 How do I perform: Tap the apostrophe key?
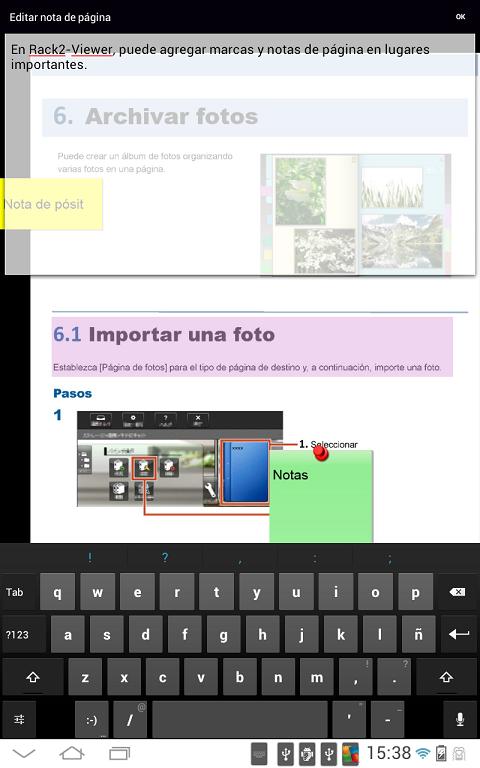[x=349, y=720]
